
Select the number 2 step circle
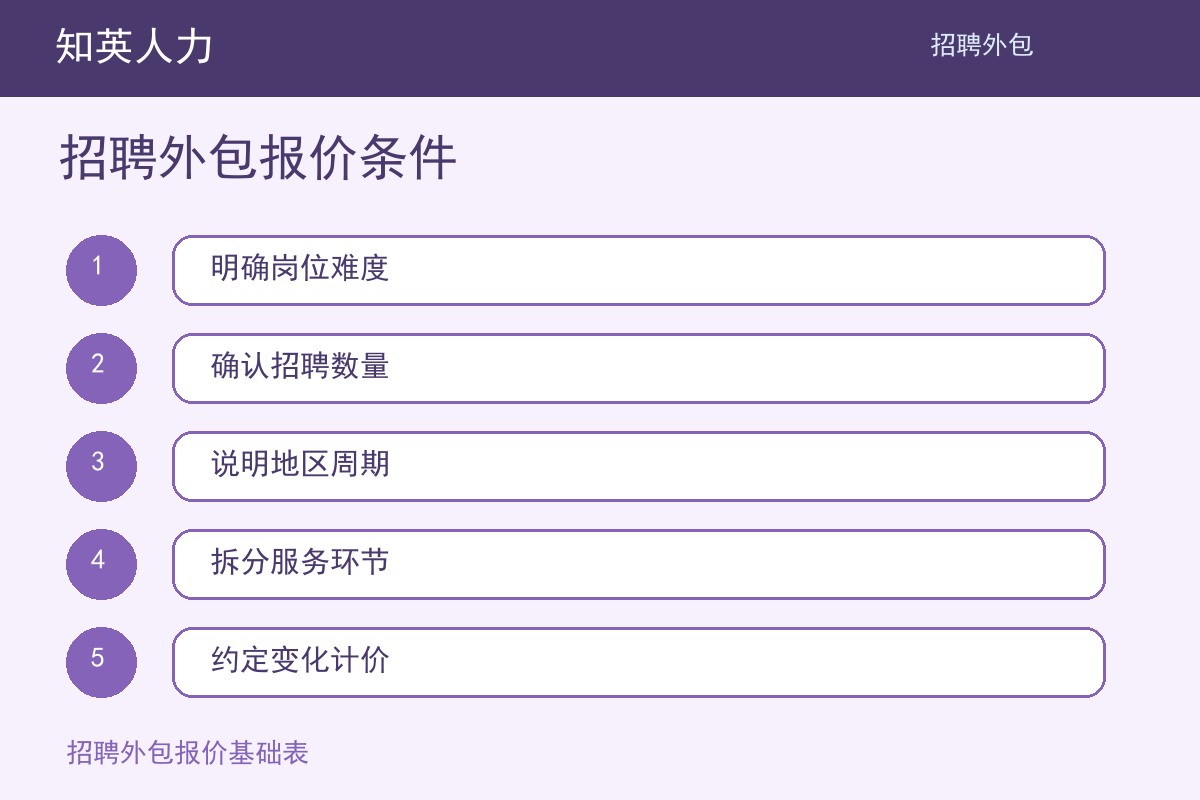101,368
